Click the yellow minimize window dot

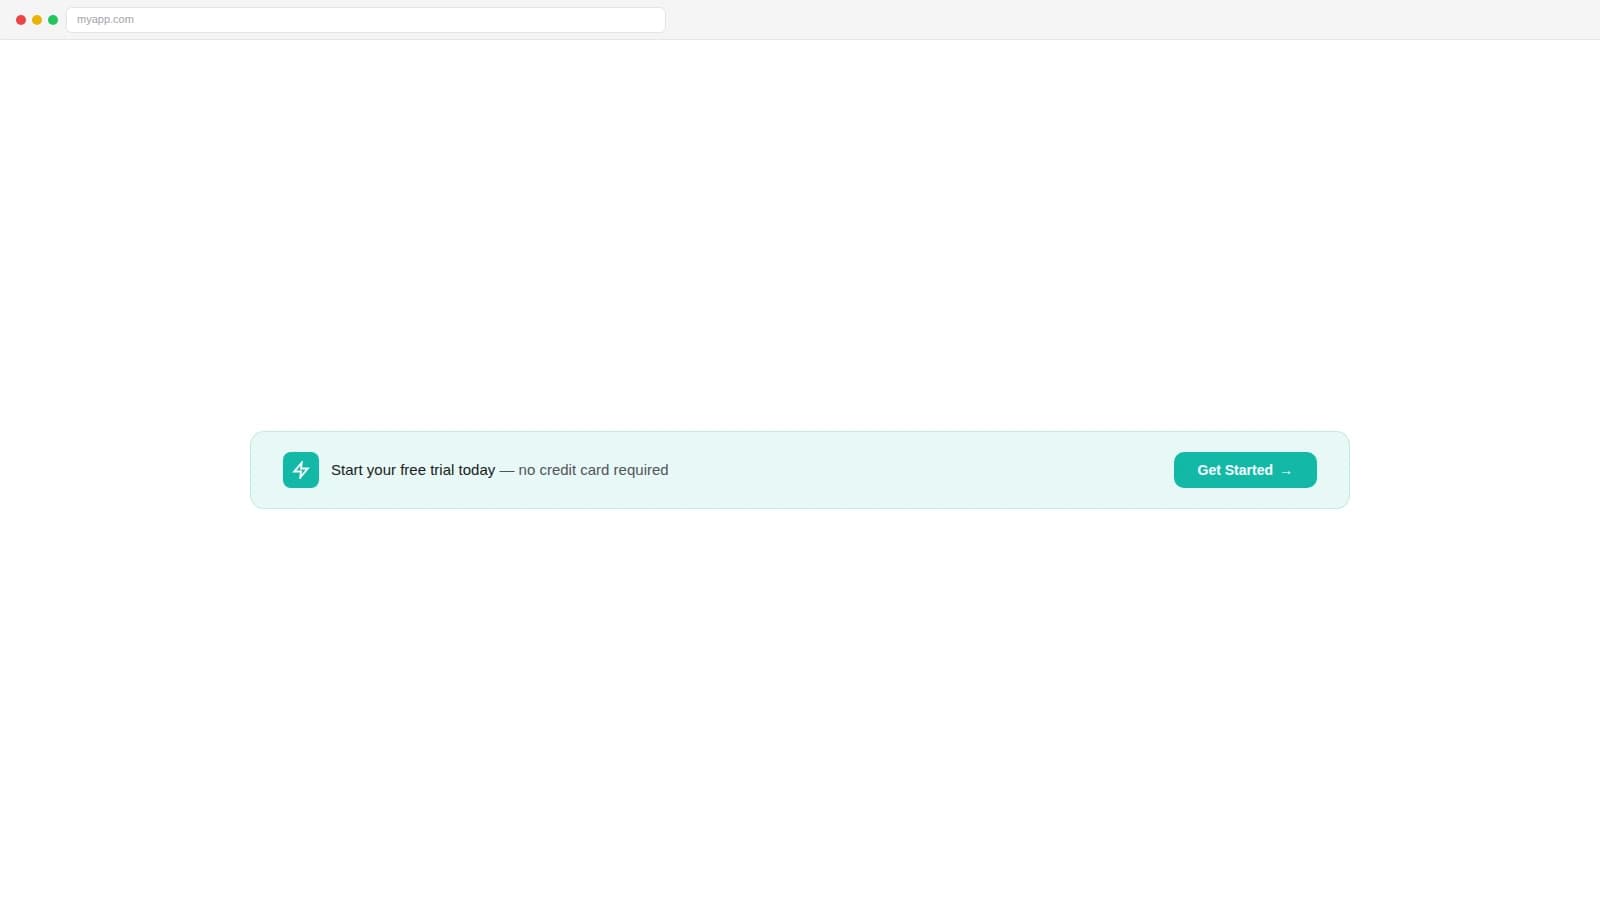coord(37,20)
